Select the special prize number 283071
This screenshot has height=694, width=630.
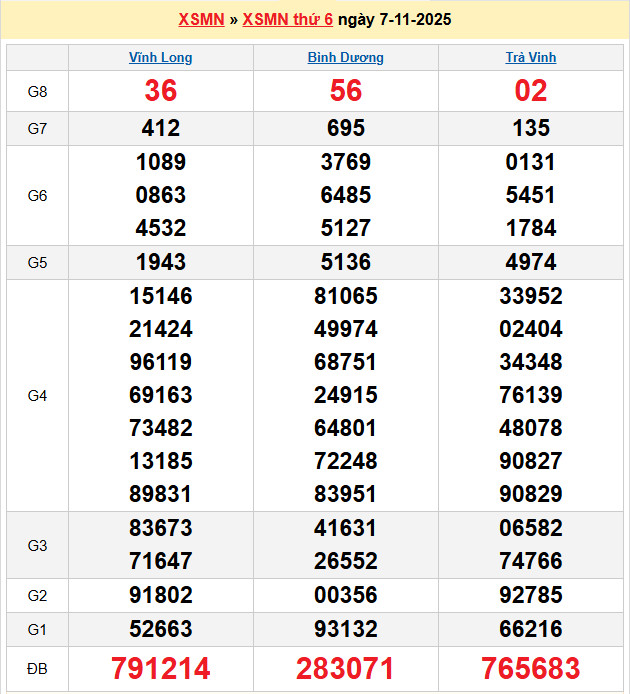coord(346,668)
